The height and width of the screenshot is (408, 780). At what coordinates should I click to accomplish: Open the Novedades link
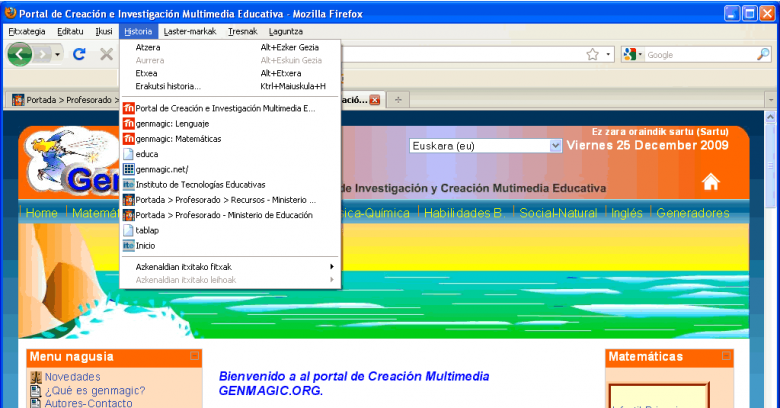point(73,377)
